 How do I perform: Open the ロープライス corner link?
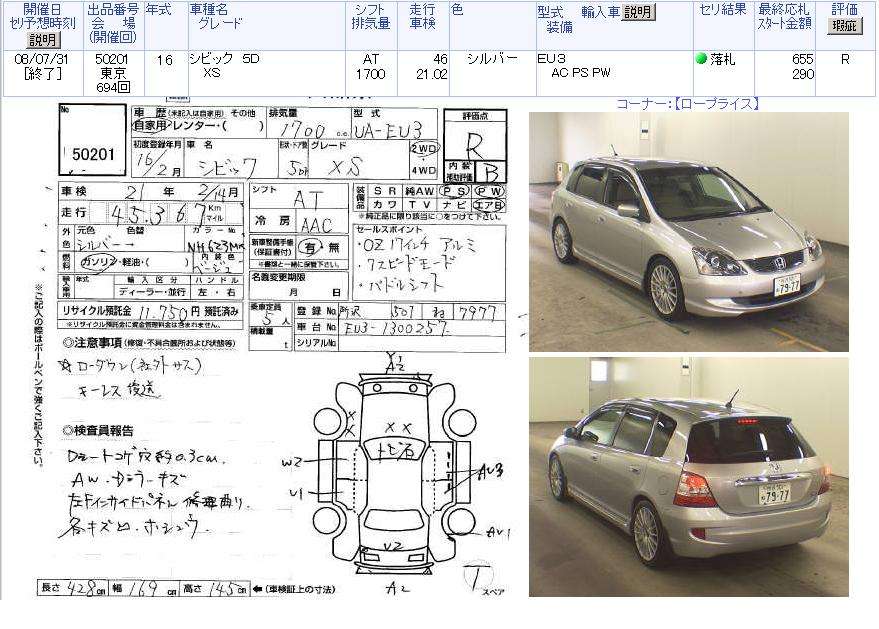(717, 104)
